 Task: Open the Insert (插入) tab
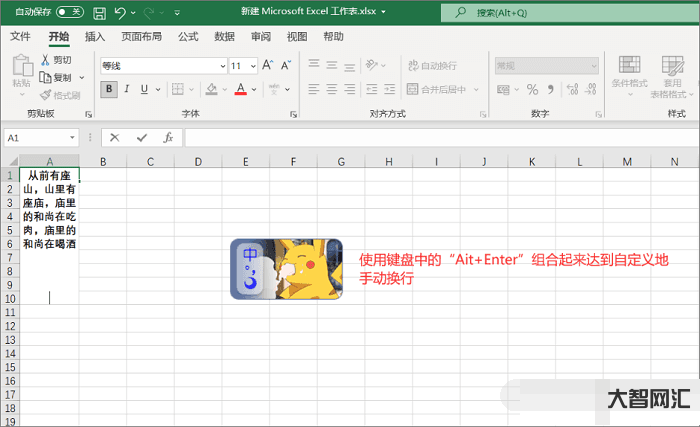pyautogui.click(x=95, y=36)
